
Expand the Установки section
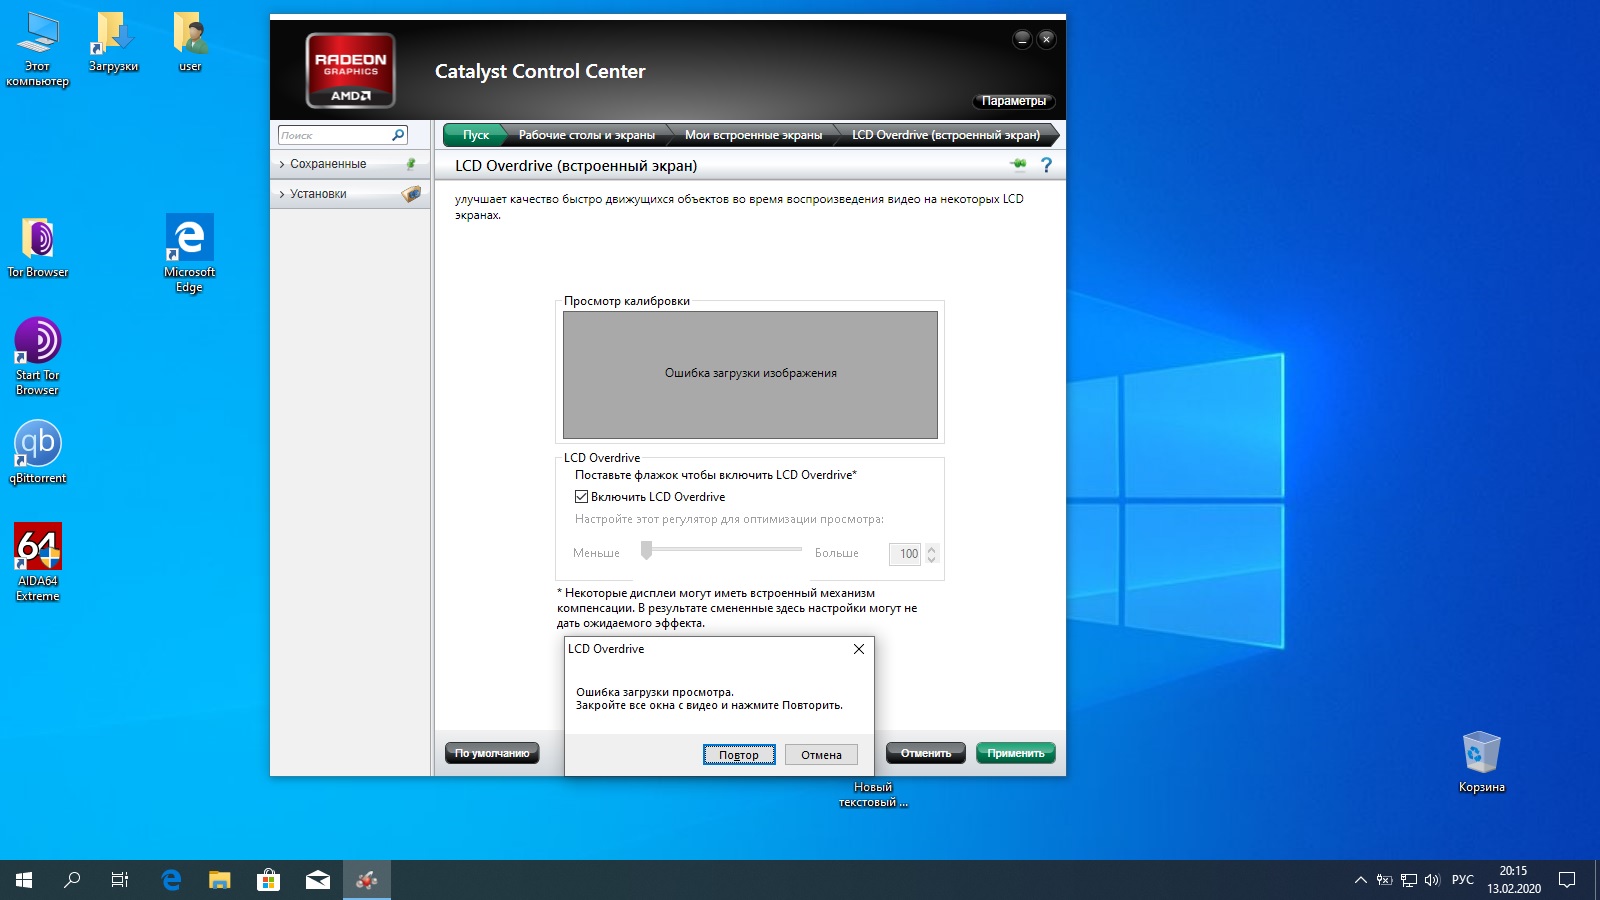tap(282, 194)
